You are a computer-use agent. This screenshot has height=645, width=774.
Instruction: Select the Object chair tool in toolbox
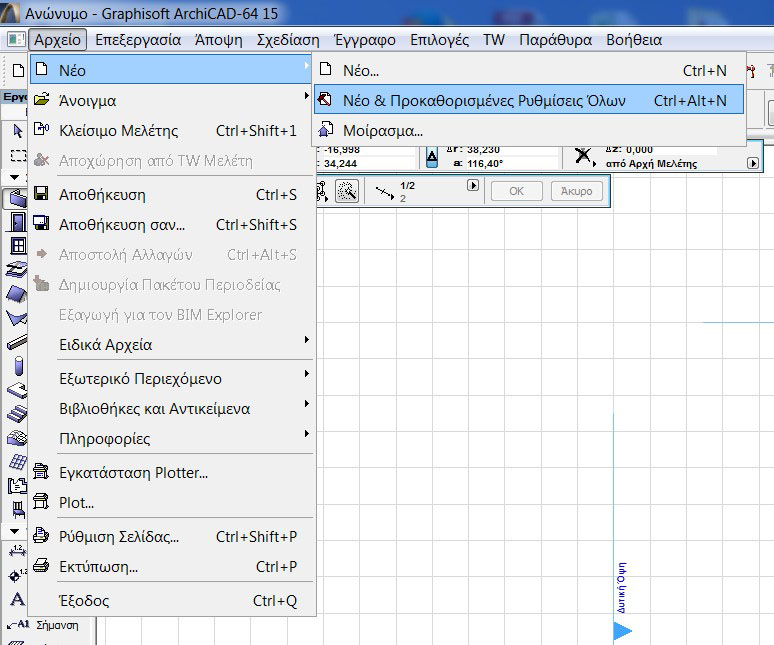tap(18, 510)
